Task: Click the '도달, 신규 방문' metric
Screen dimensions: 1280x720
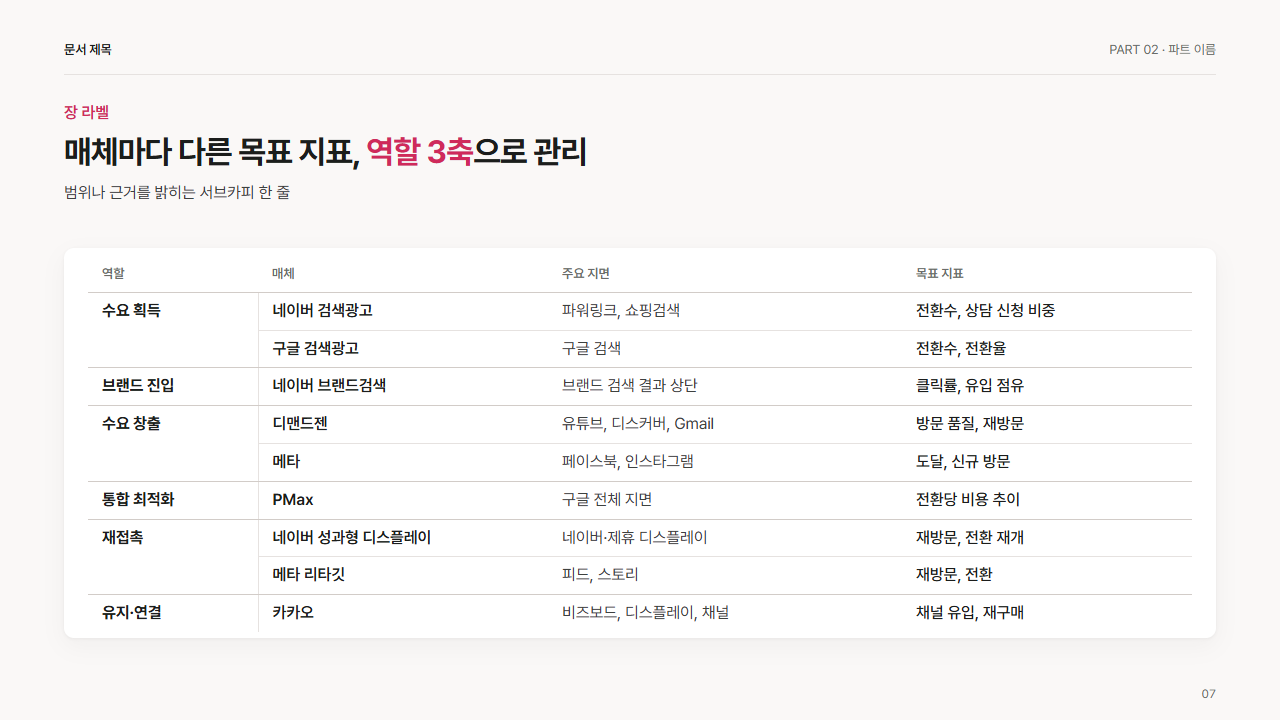Action: 963,461
